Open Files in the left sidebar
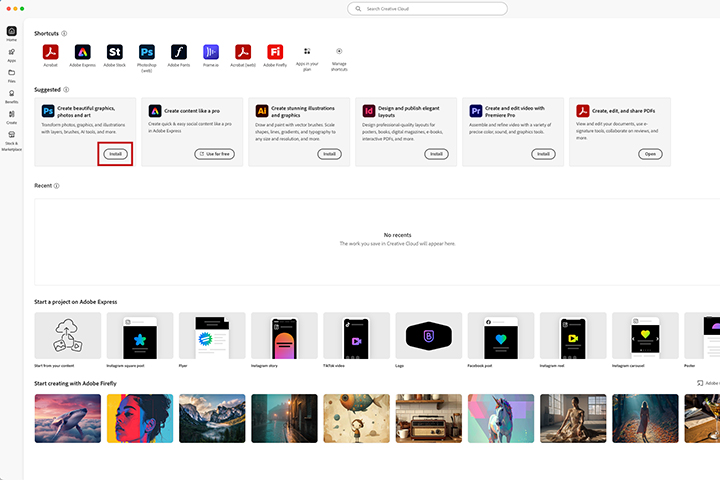720x480 pixels. coord(11,75)
